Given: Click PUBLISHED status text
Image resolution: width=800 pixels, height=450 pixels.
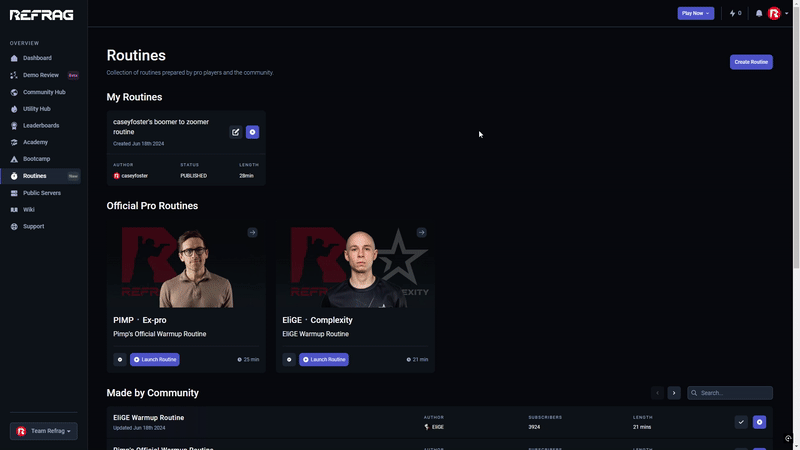Looking at the screenshot, I should (193, 176).
